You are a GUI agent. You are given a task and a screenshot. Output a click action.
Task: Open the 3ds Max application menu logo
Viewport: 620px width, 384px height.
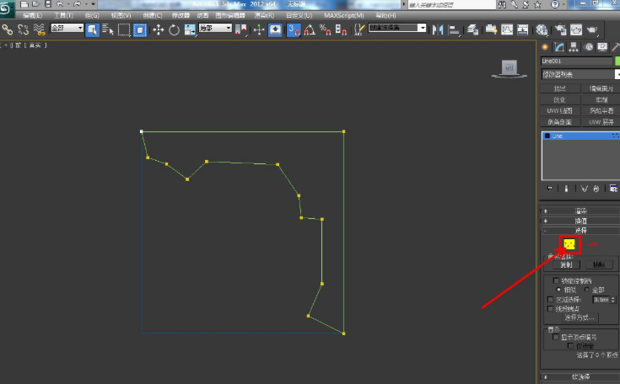[7, 9]
